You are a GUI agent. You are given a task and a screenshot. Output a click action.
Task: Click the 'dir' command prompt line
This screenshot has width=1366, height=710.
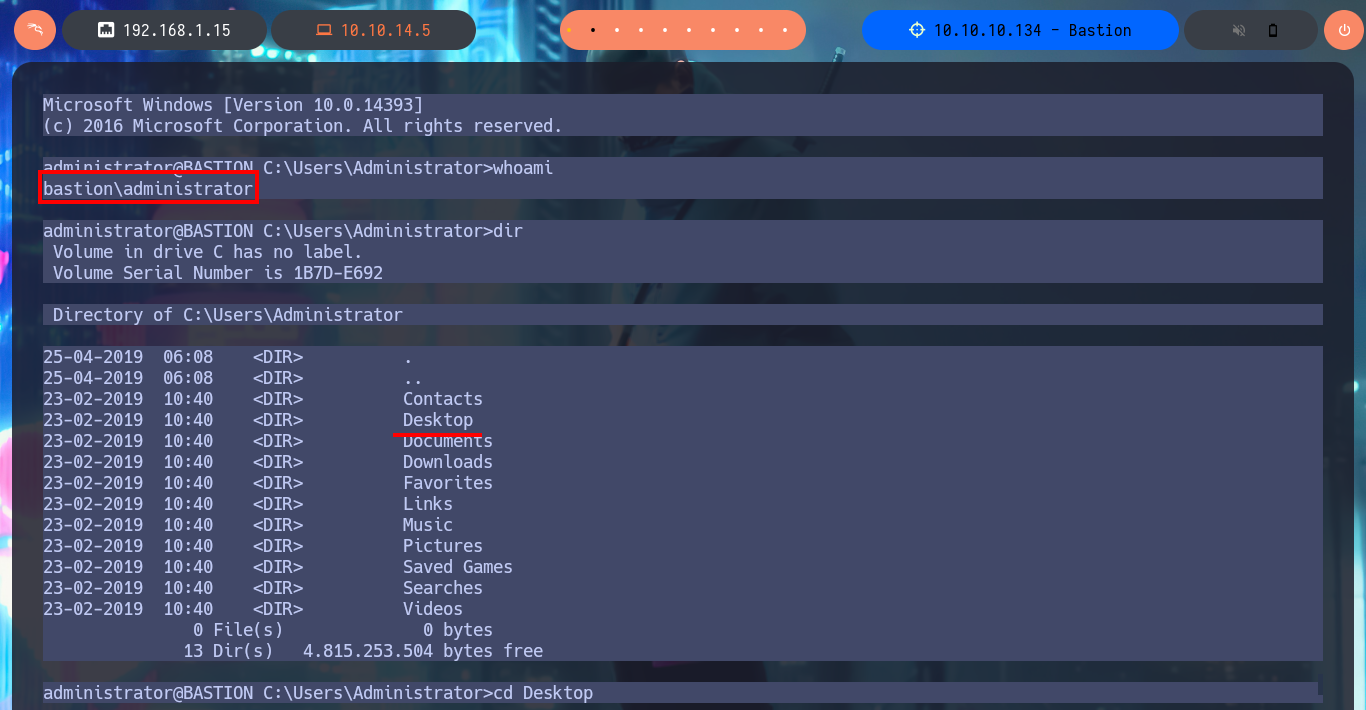283,231
